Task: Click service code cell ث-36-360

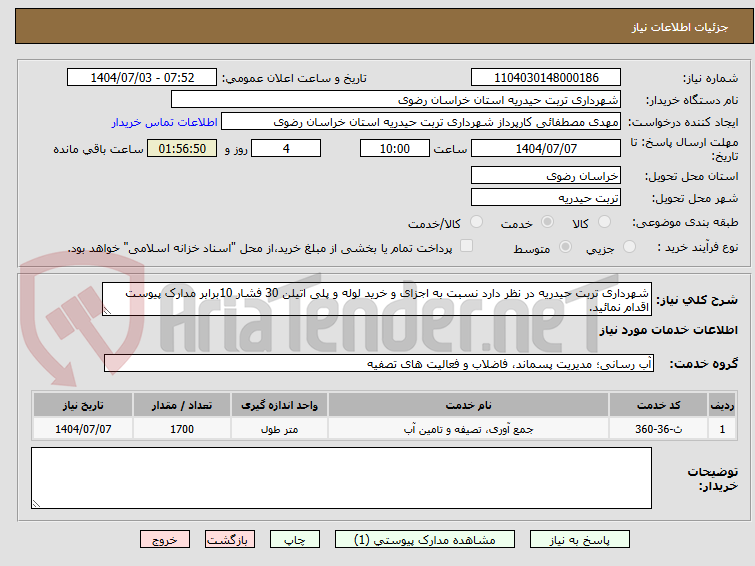Action: tap(658, 429)
